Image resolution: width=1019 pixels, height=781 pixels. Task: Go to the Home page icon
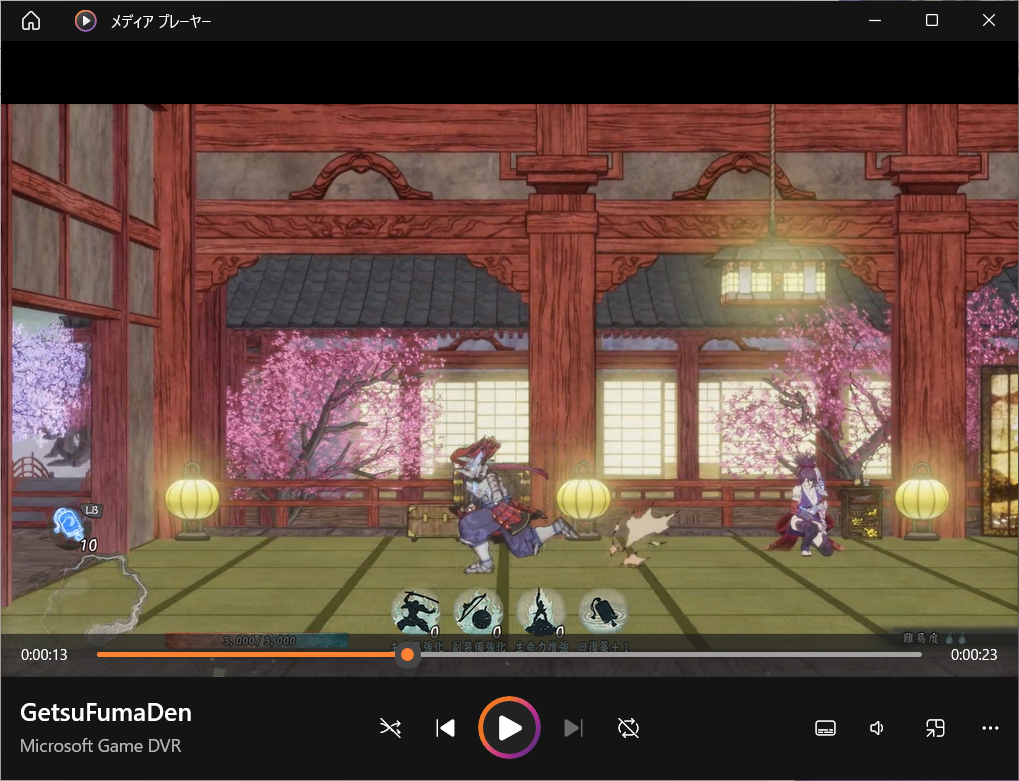pos(31,21)
